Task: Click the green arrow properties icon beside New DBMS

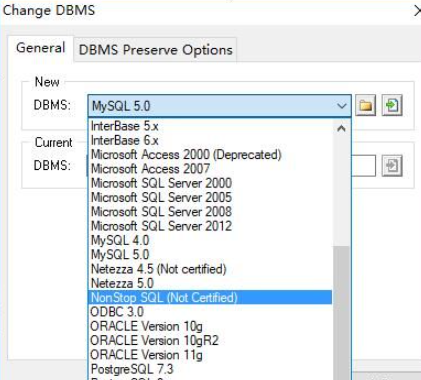Action: click(x=392, y=105)
